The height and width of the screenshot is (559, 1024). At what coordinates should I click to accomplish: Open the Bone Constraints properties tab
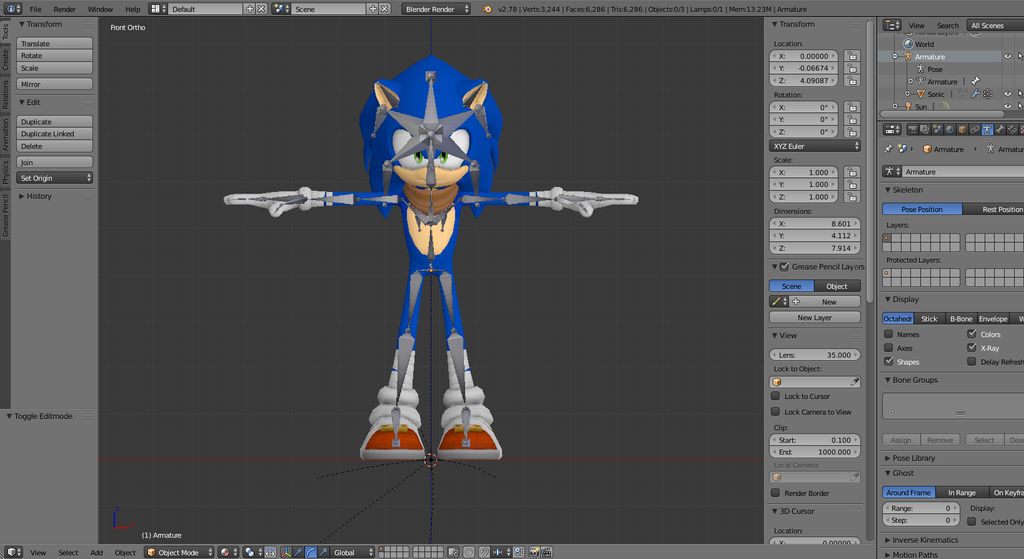coord(1013,129)
